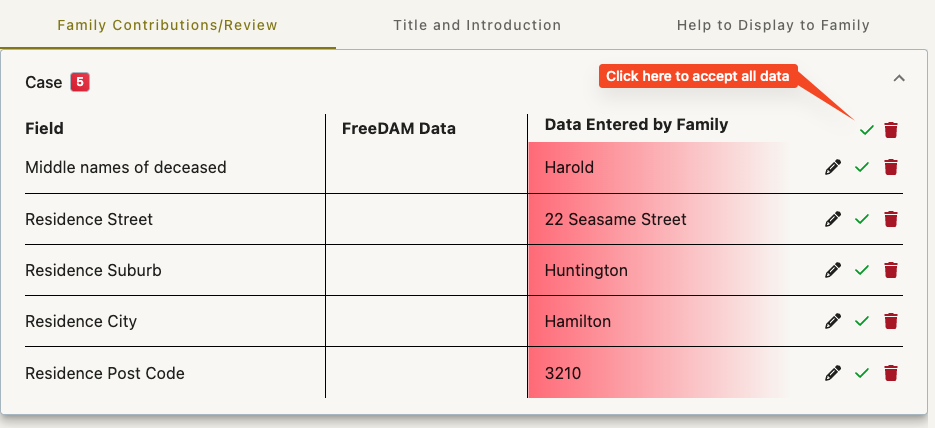Edit the Residence Street value
Image resolution: width=935 pixels, height=428 pixels.
[x=833, y=219]
